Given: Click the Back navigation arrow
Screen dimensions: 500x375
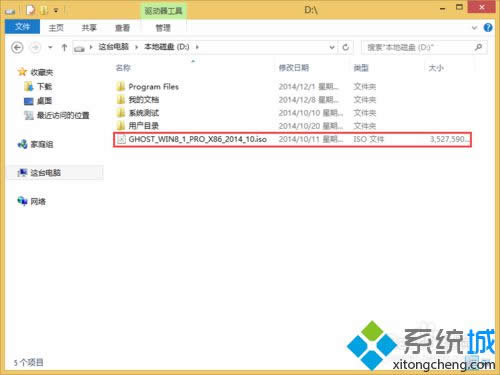Looking at the screenshot, I should (17, 47).
